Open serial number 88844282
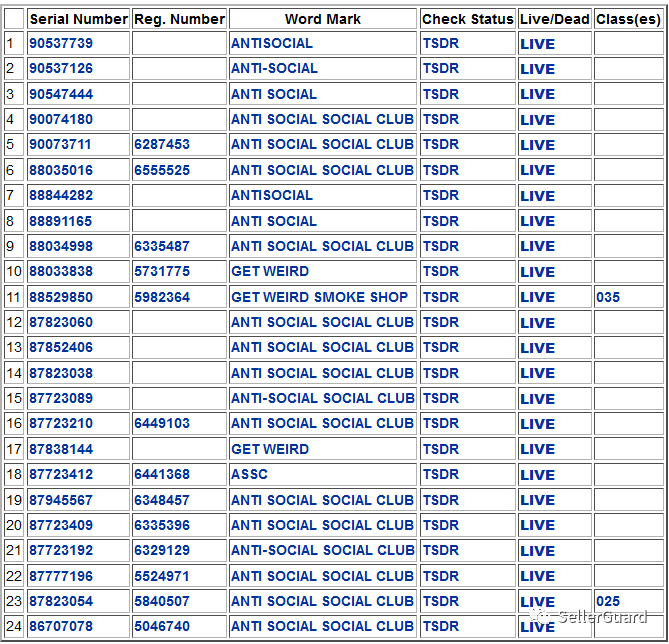The width and height of the screenshot is (669, 644). 61,195
